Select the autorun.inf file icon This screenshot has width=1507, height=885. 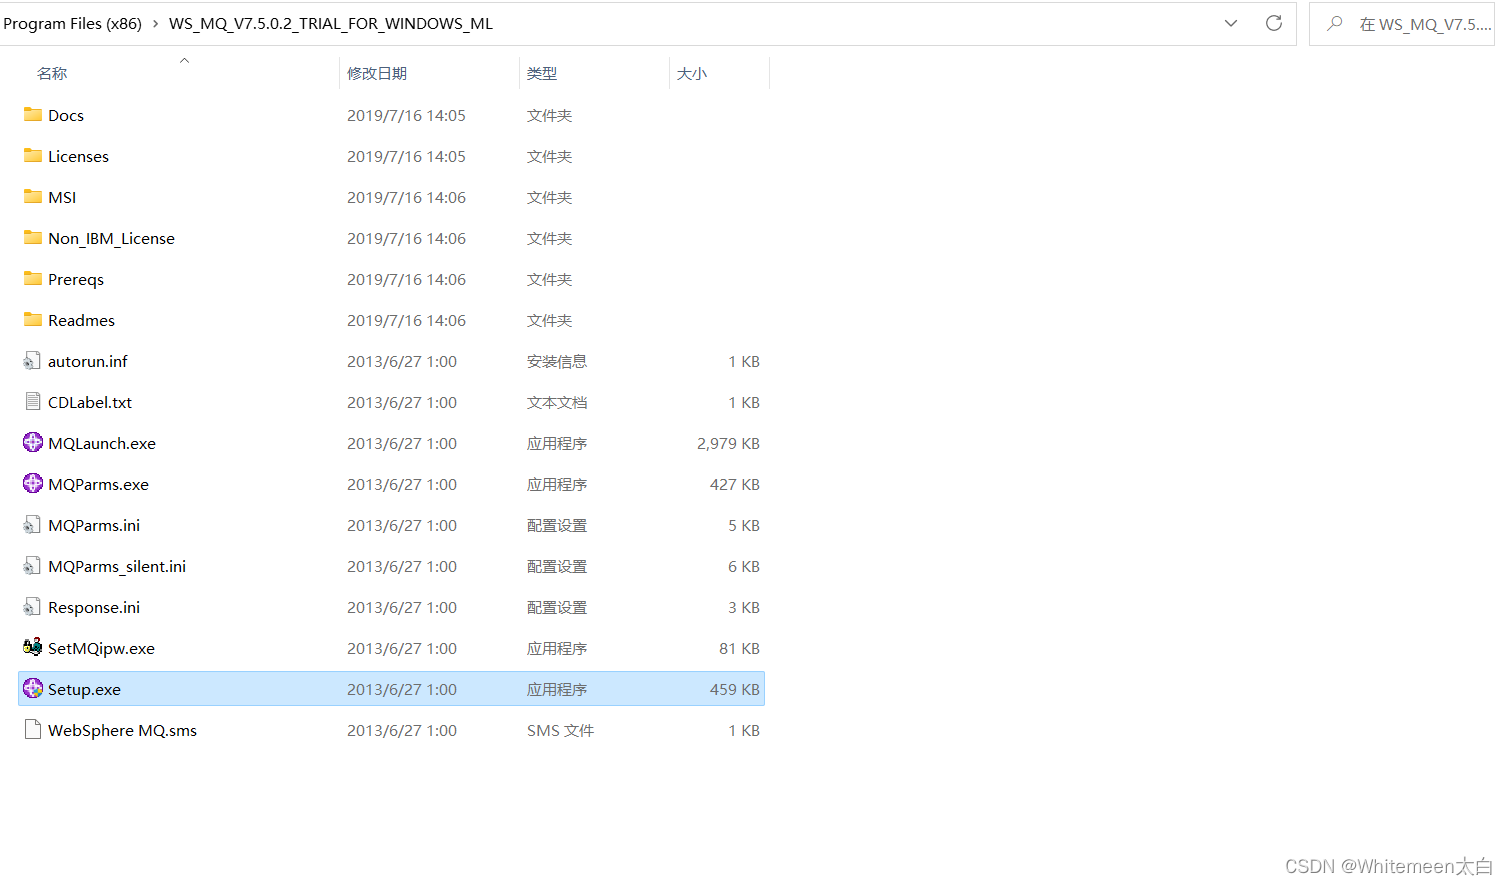coord(33,361)
